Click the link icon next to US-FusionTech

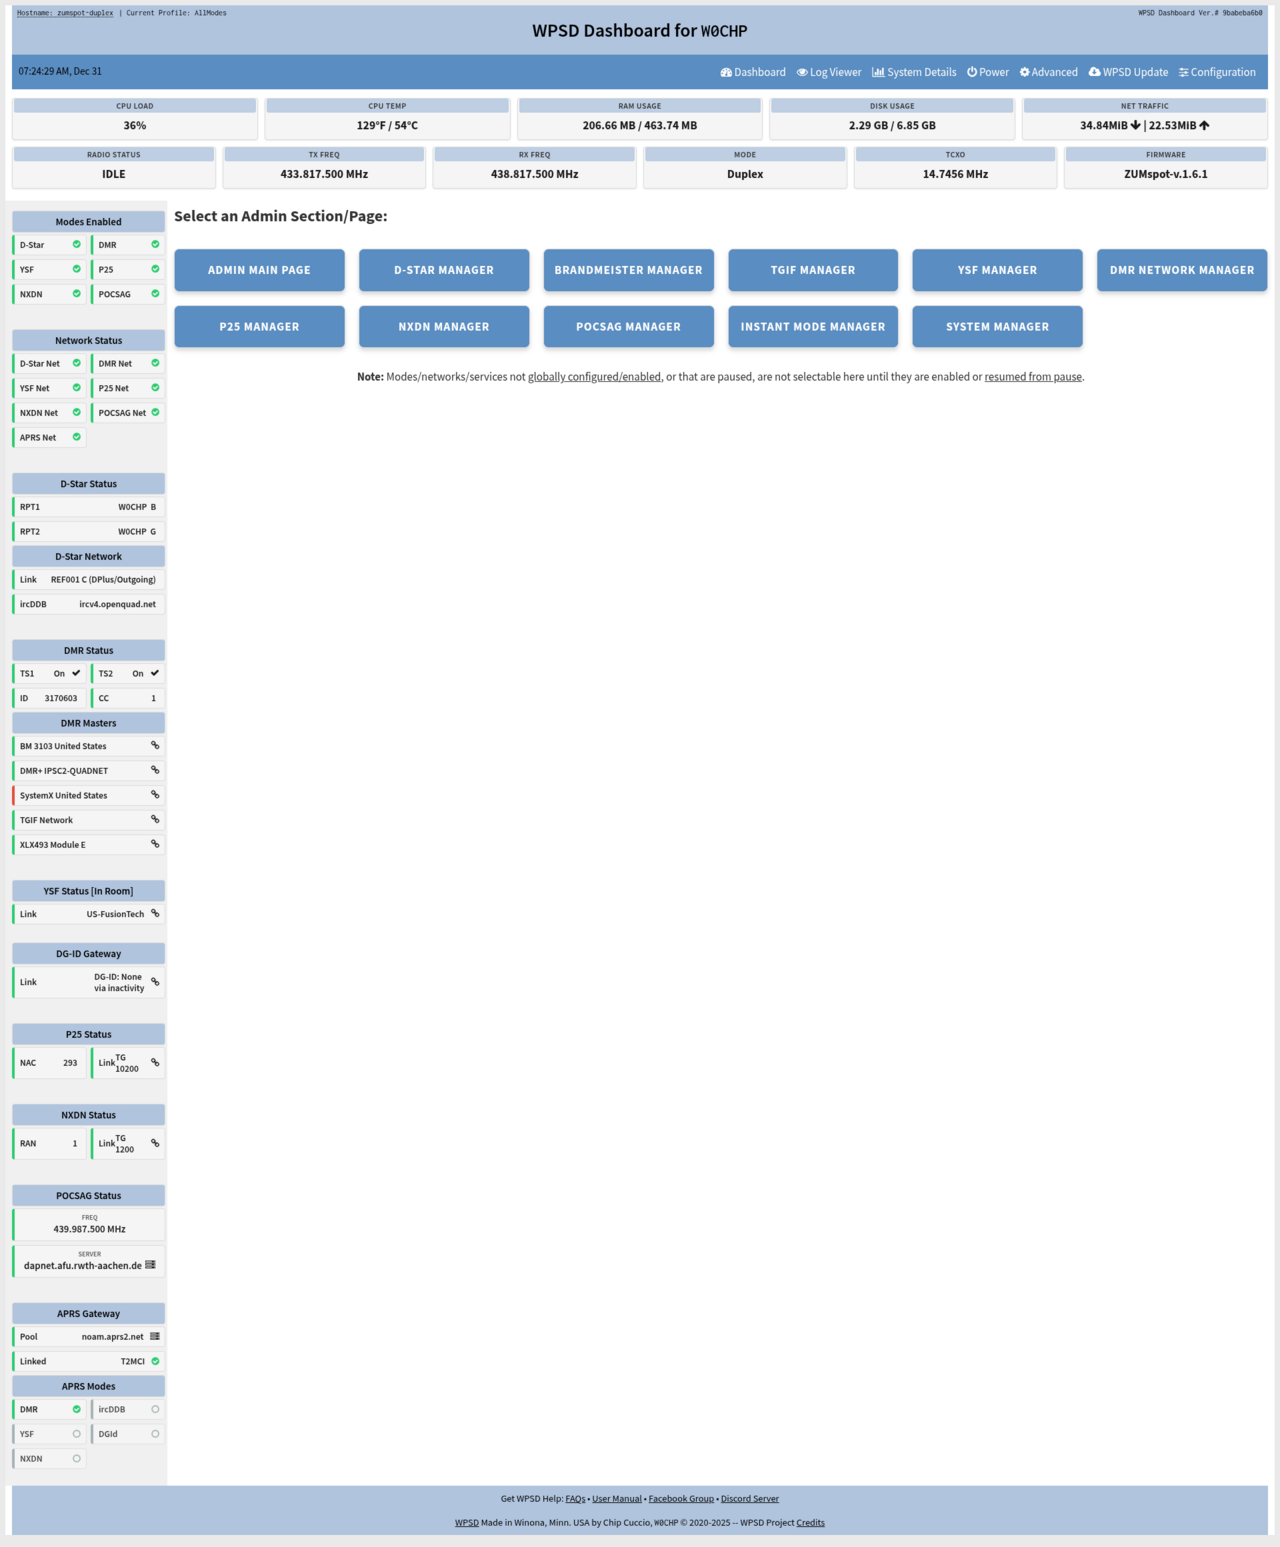pos(155,914)
